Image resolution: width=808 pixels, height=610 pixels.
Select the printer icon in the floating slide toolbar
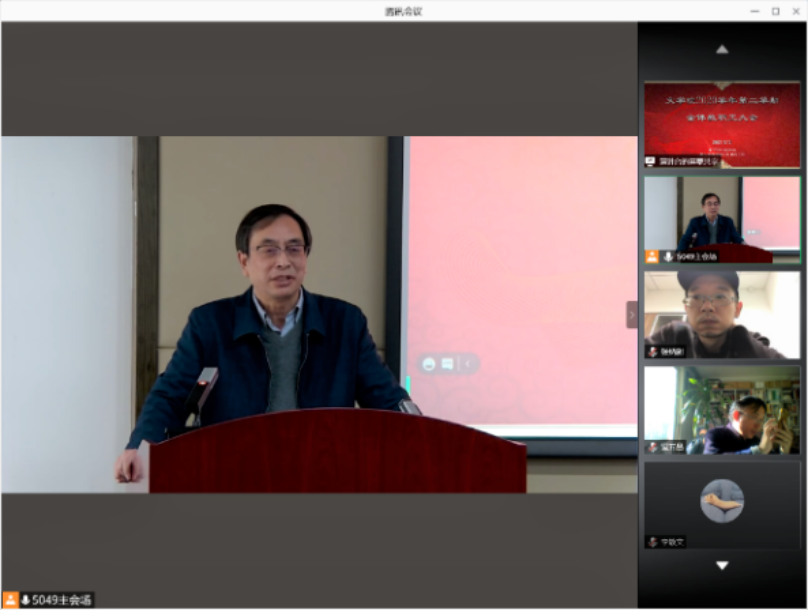[x=429, y=364]
